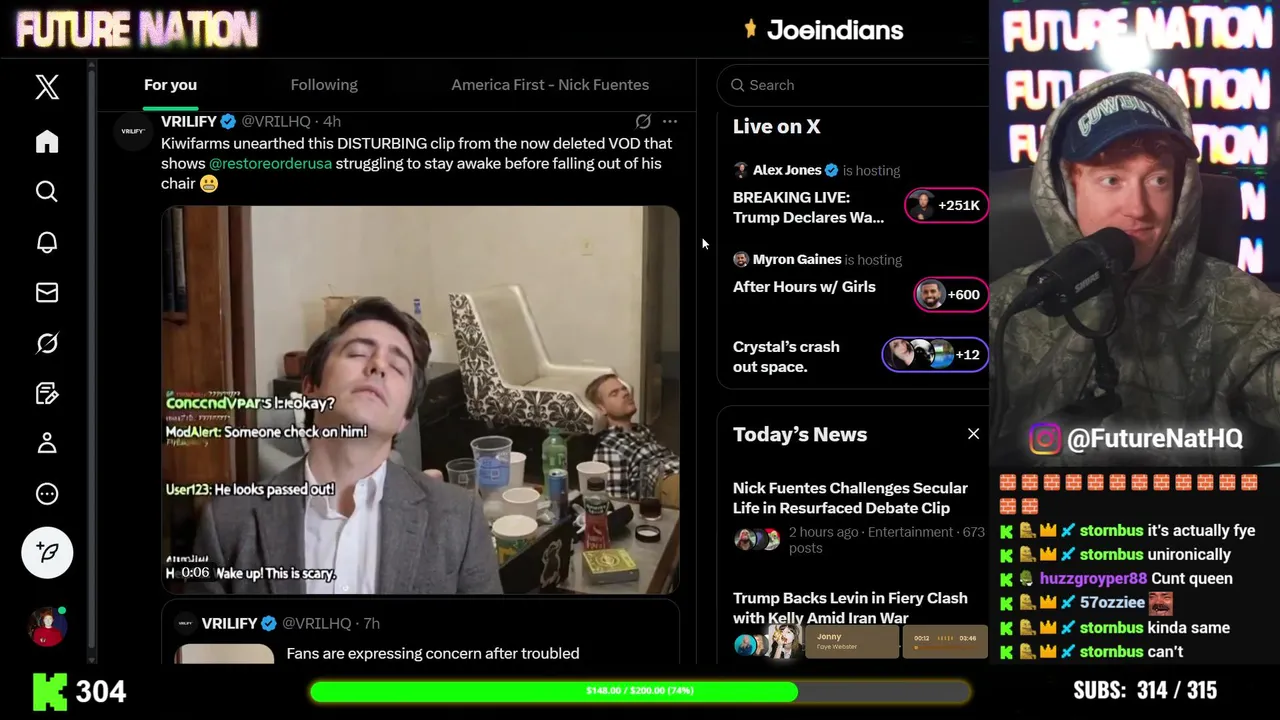Click the Live on X heading
This screenshot has height=720, width=1280.
pos(776,126)
